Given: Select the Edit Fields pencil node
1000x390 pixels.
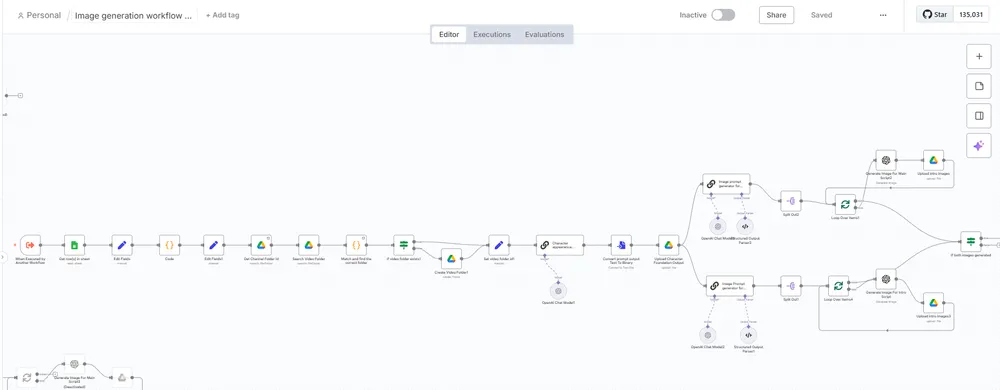Looking at the screenshot, I should 122,245.
